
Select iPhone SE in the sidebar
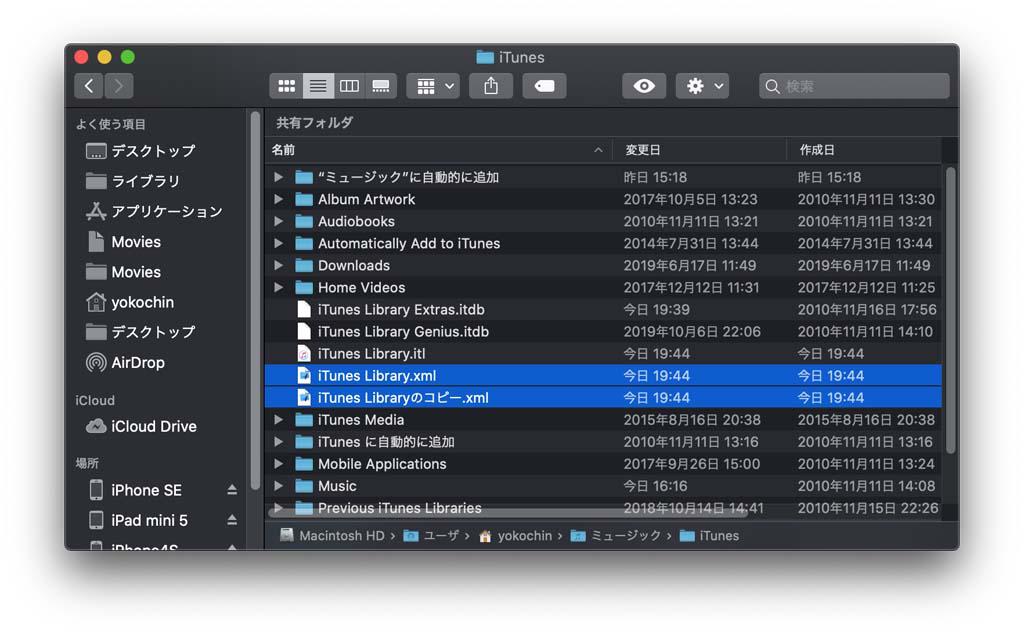click(135, 490)
